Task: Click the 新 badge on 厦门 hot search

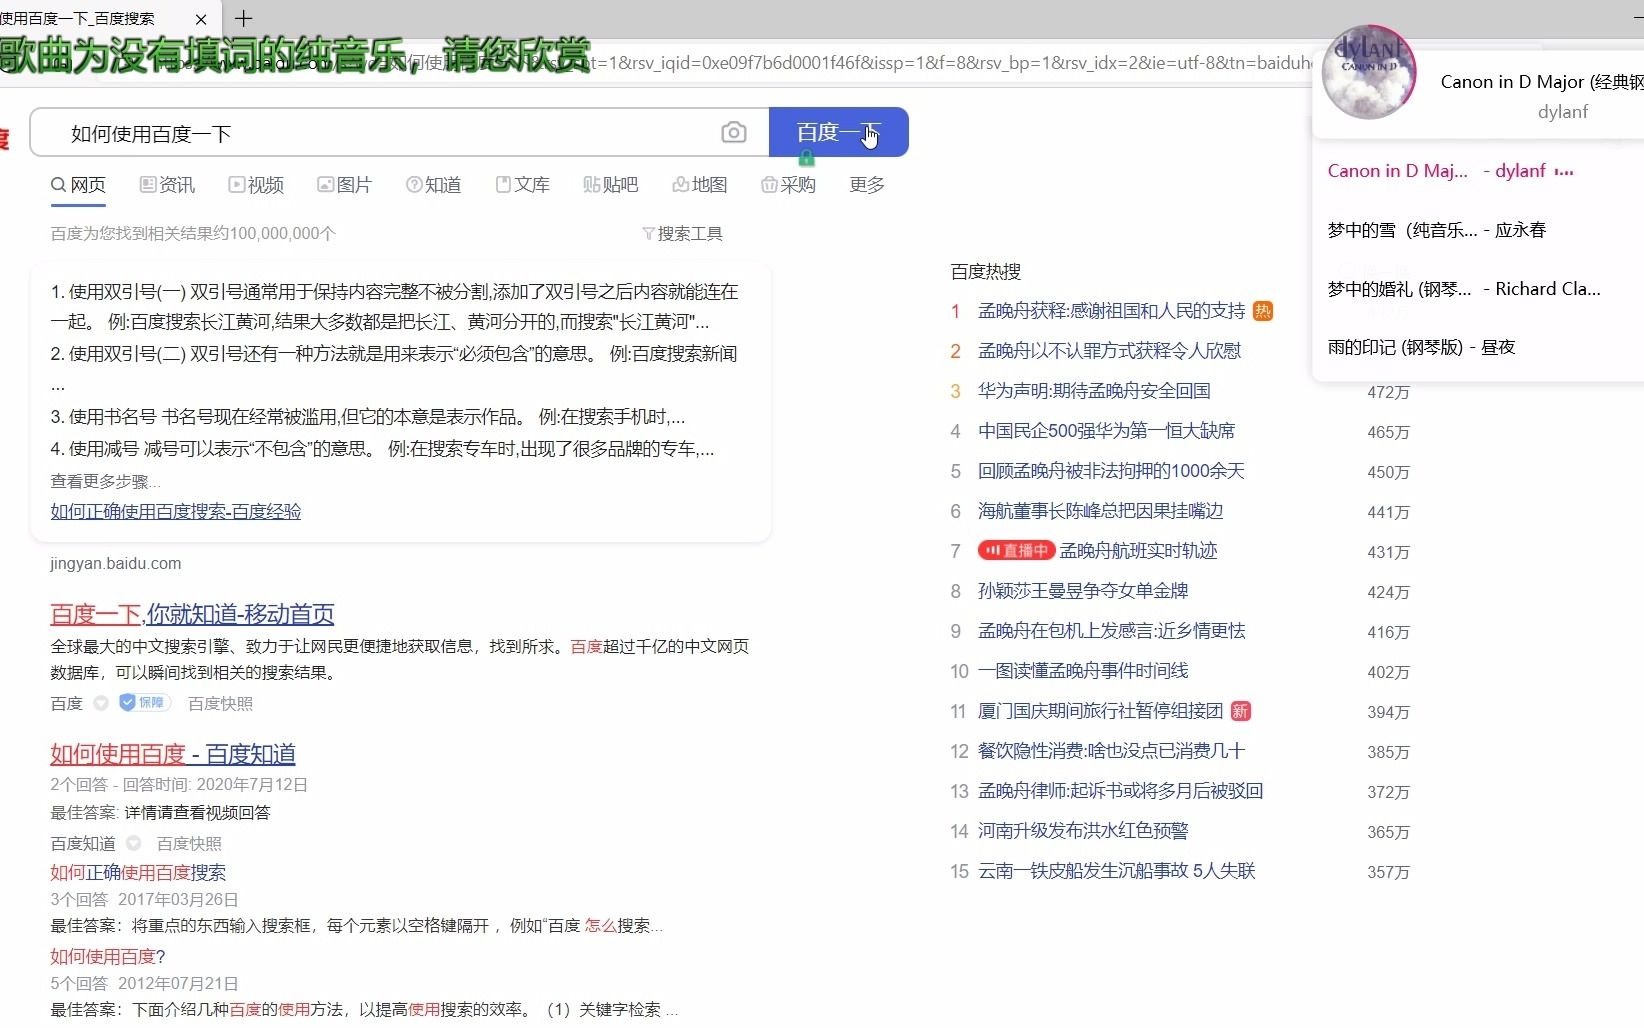Action: pyautogui.click(x=1240, y=711)
